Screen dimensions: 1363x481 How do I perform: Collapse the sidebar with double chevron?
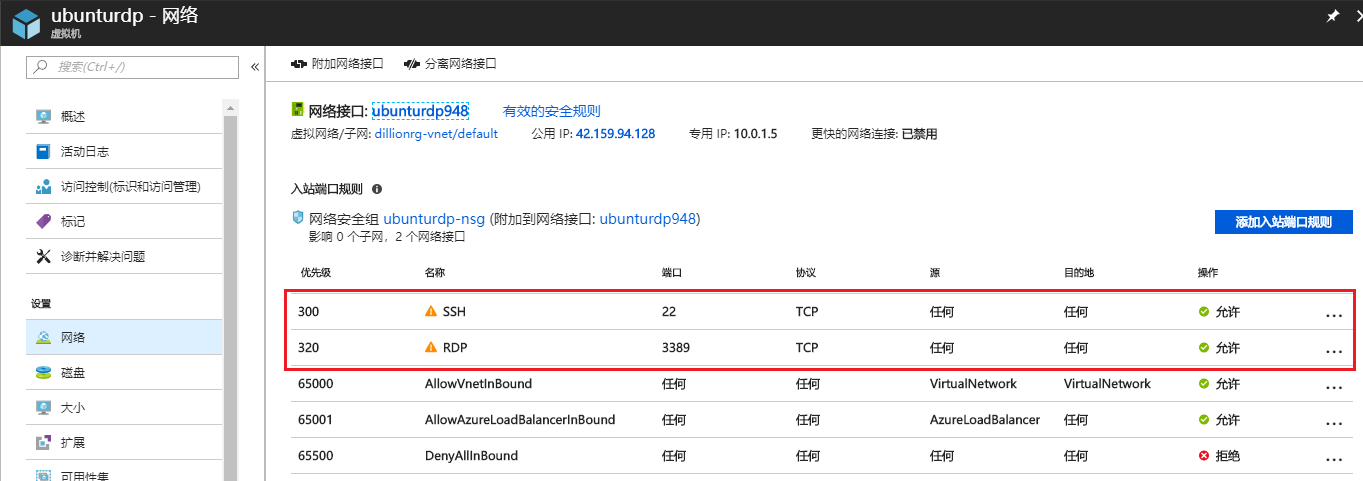255,67
